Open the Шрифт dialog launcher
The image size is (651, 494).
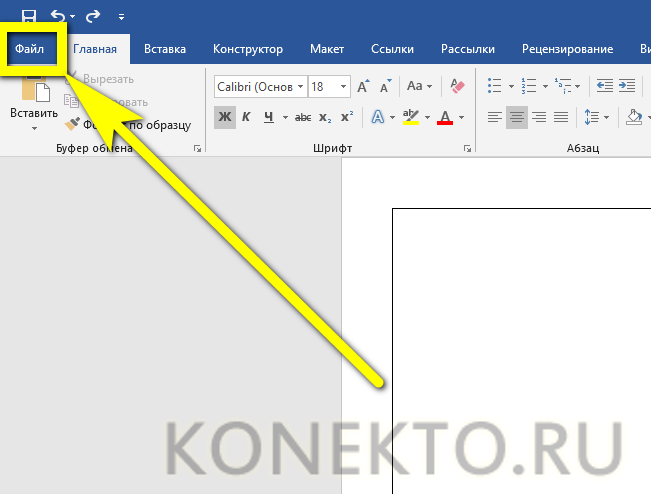pos(467,149)
